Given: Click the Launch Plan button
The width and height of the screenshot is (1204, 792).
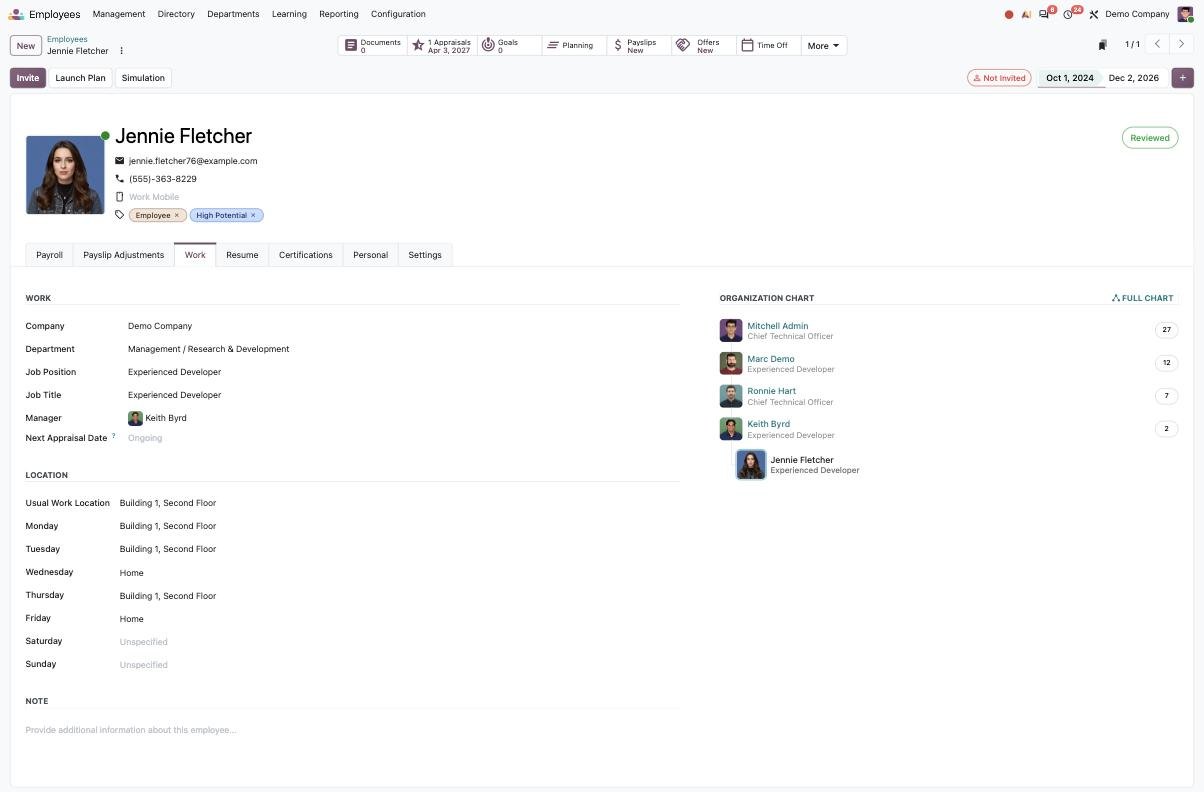Looking at the screenshot, I should pos(80,78).
